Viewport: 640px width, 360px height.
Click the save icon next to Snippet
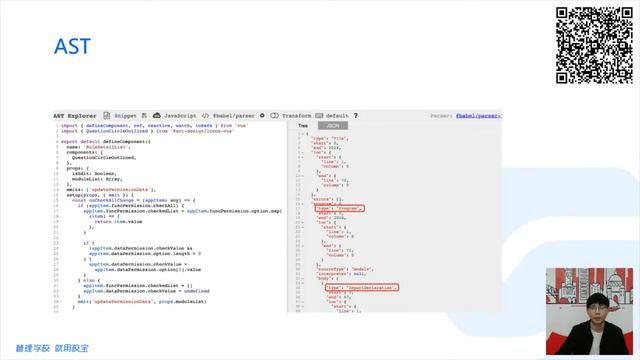click(x=144, y=116)
